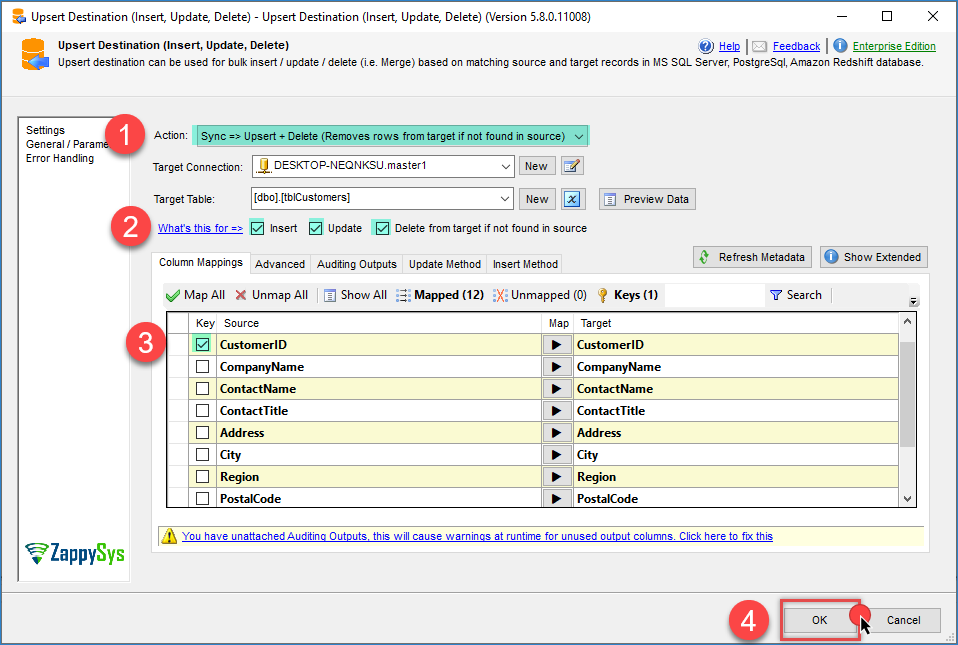Image resolution: width=958 pixels, height=645 pixels.
Task: Expand the Target Table dropdown
Action: pos(503,199)
